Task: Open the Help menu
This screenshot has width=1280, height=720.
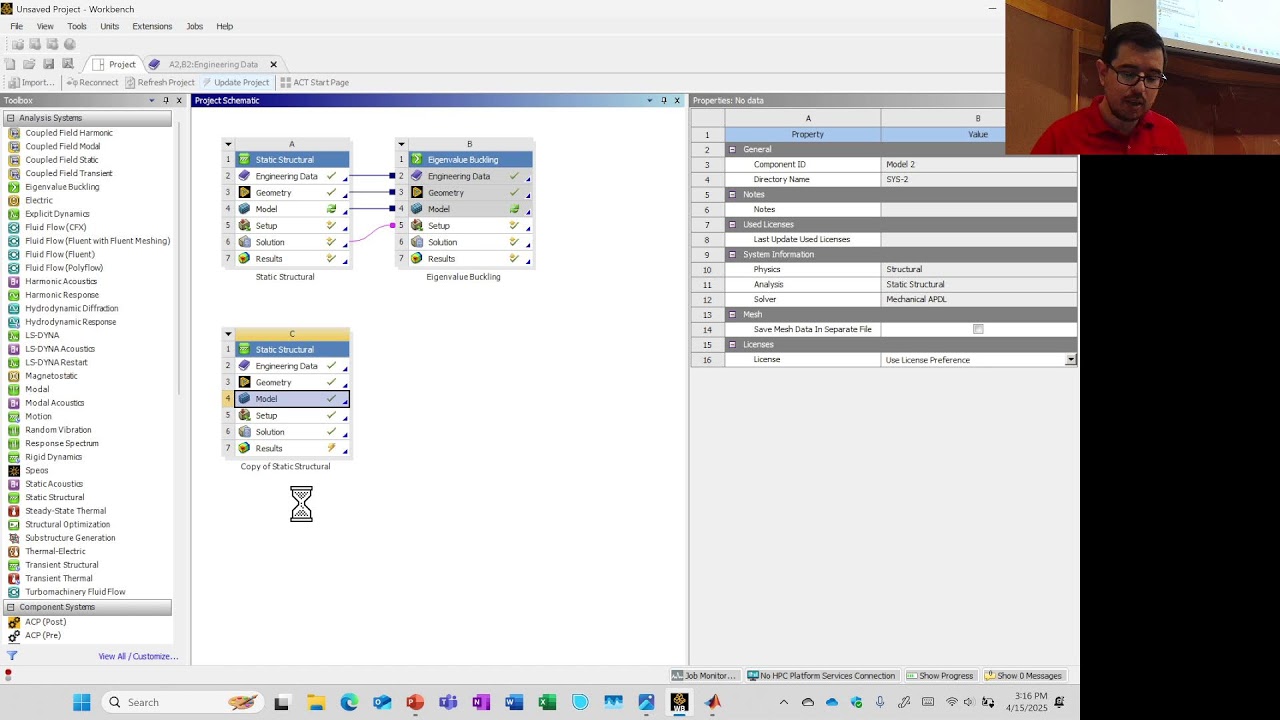Action: click(x=224, y=26)
